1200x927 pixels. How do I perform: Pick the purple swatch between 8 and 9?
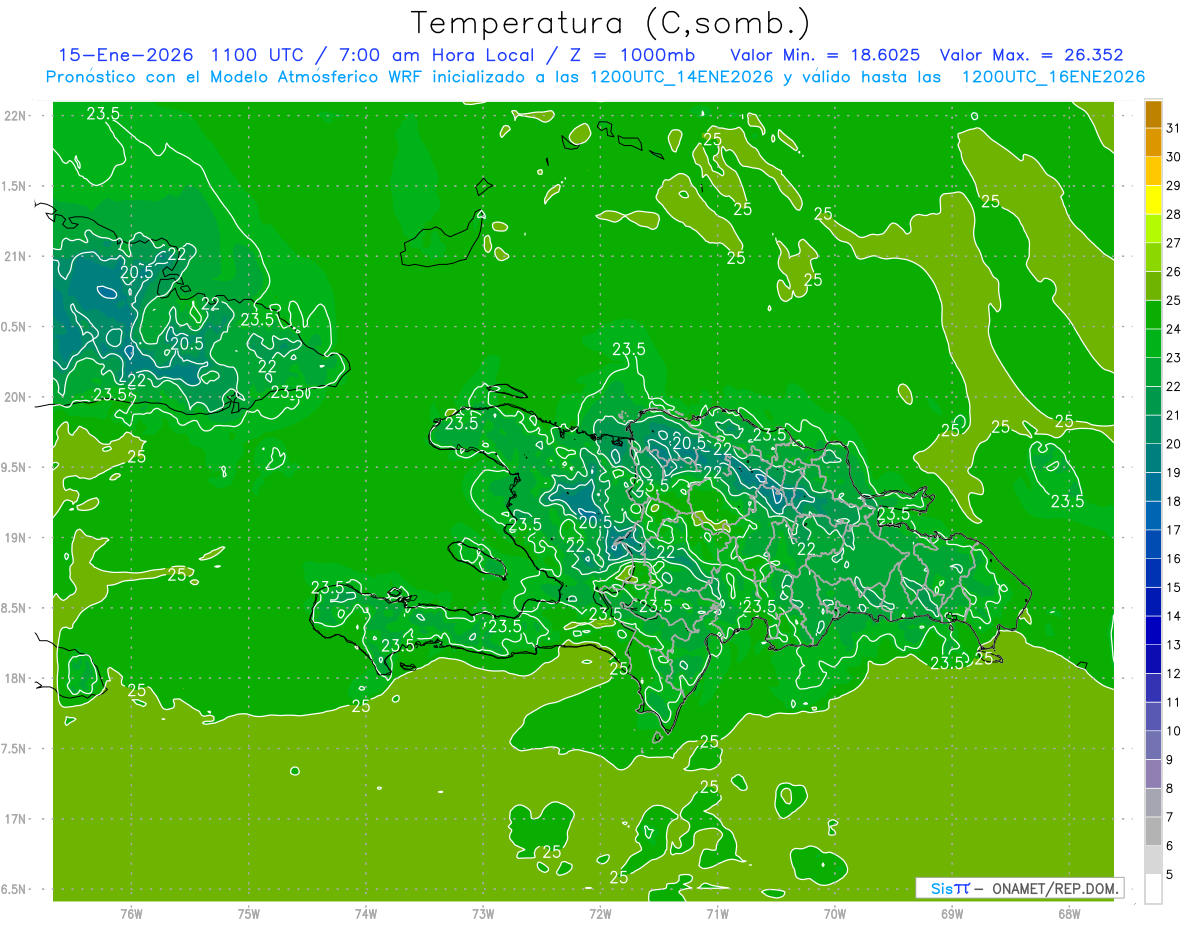[x=1153, y=774]
